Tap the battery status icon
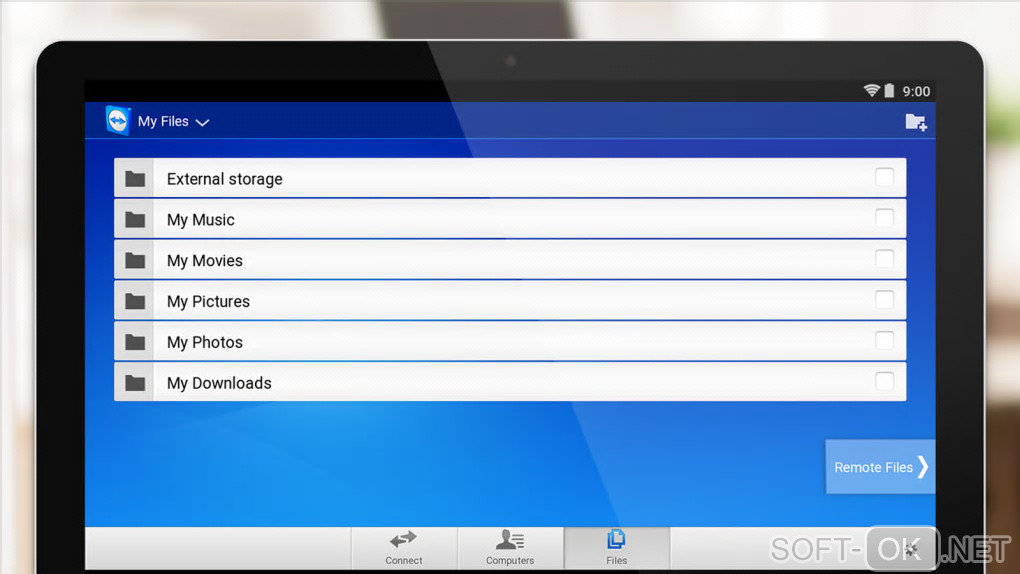The image size is (1020, 574). click(889, 90)
